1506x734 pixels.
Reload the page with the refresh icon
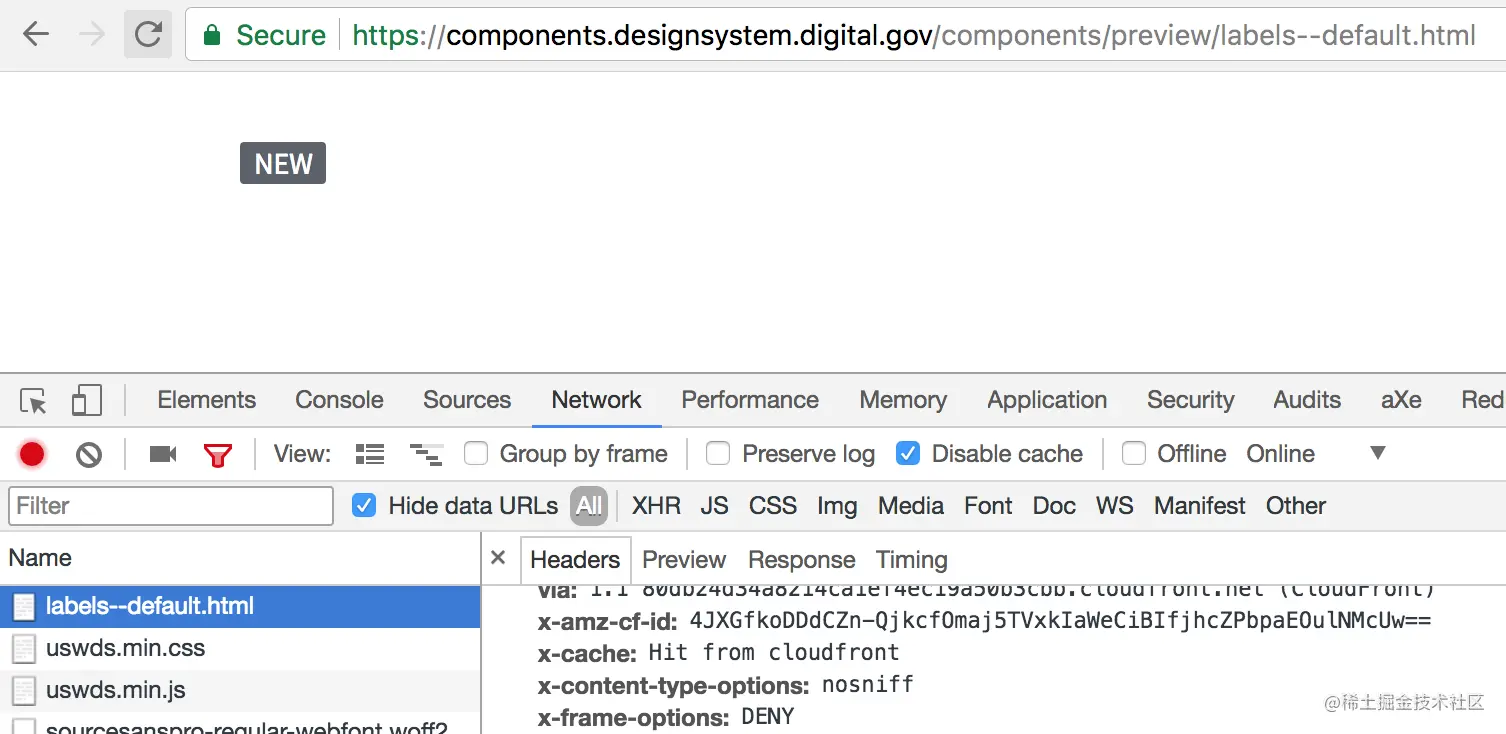[x=148, y=35]
